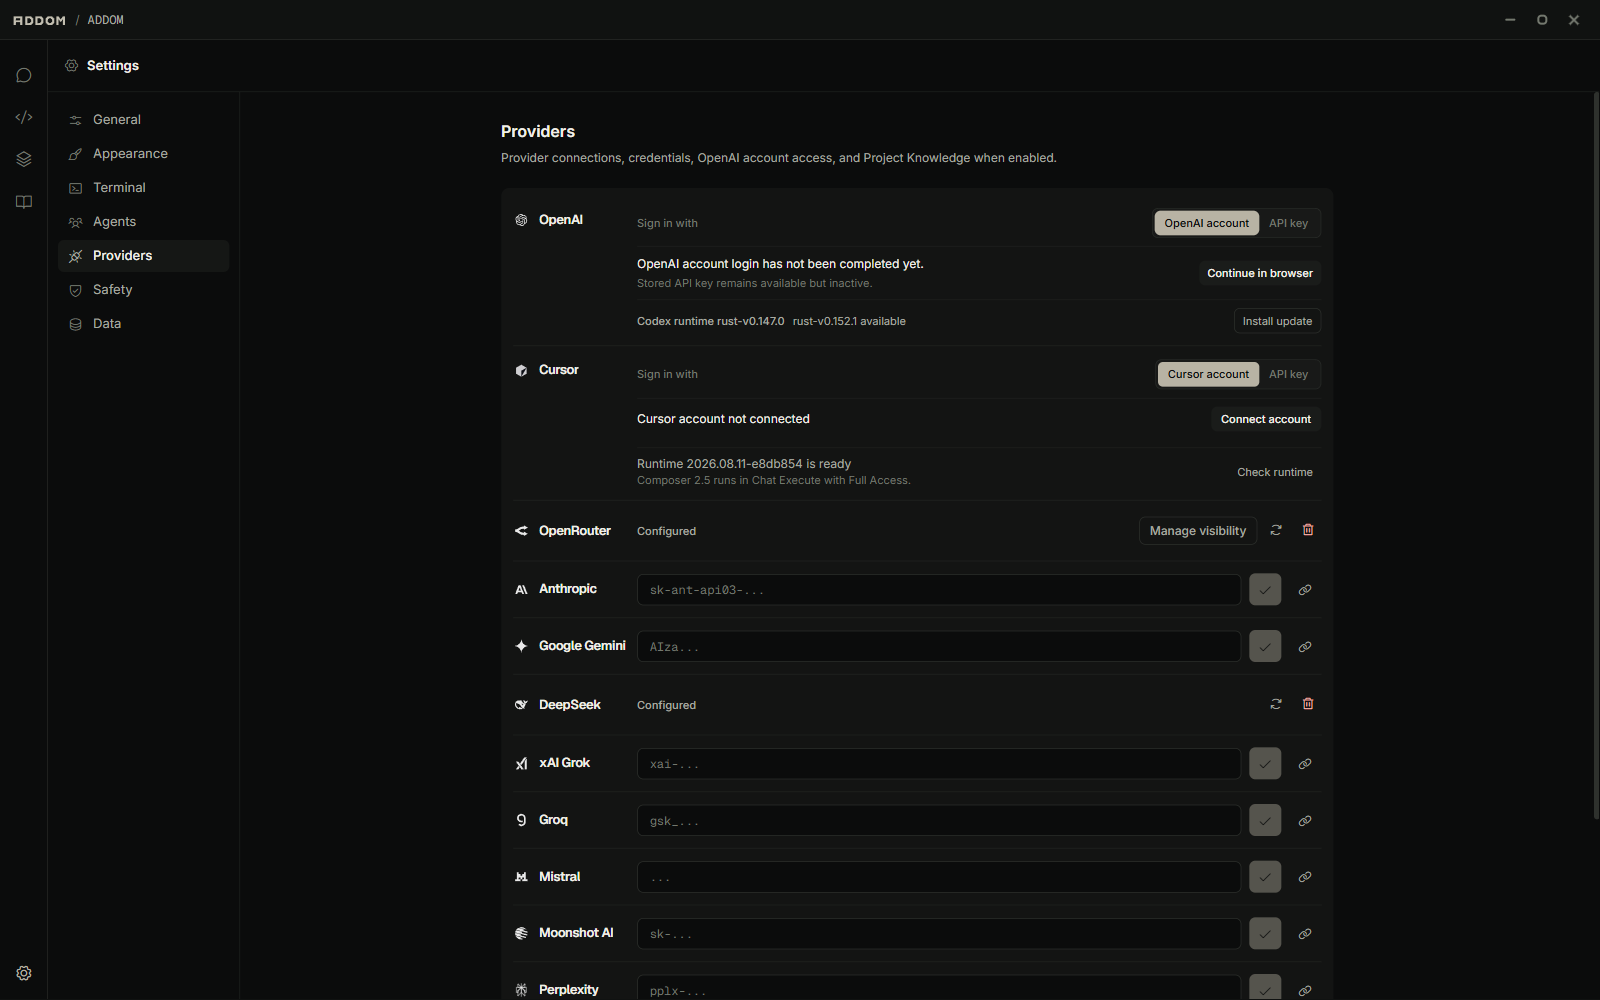Focus the Moonshot AI key field
Viewport: 1600px width, 1000px height.
click(939, 934)
